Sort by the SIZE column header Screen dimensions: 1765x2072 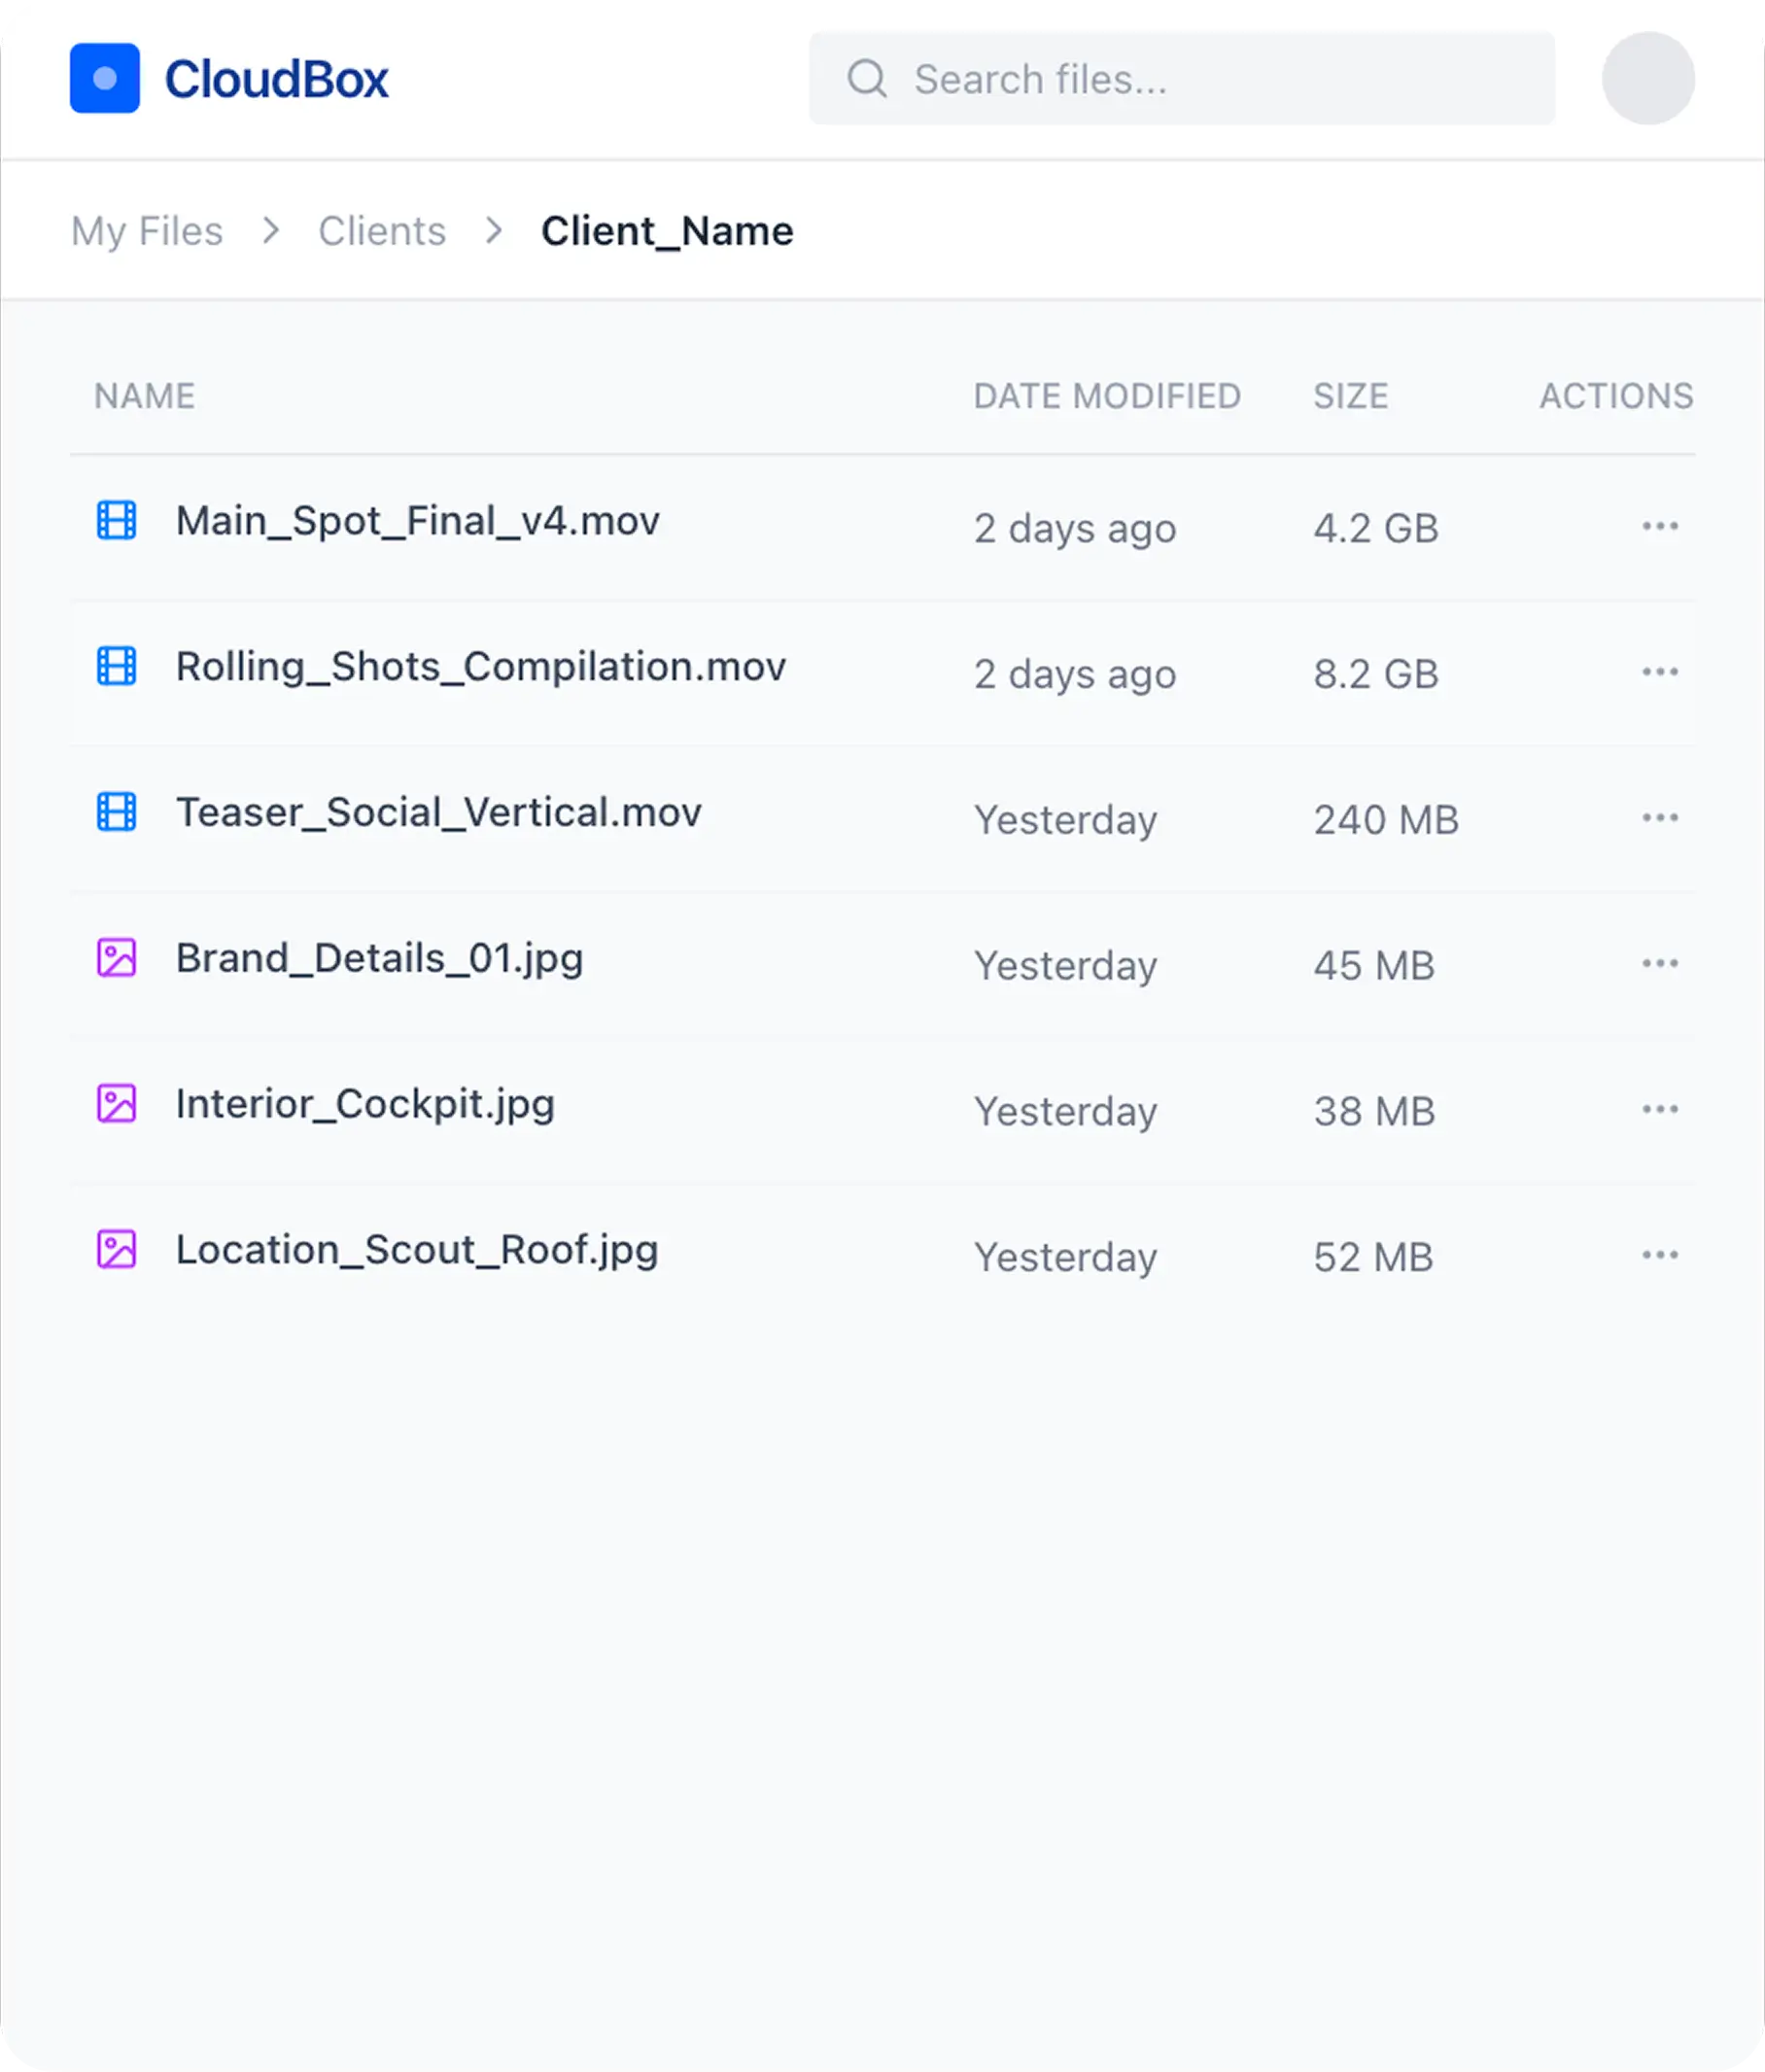(1350, 396)
